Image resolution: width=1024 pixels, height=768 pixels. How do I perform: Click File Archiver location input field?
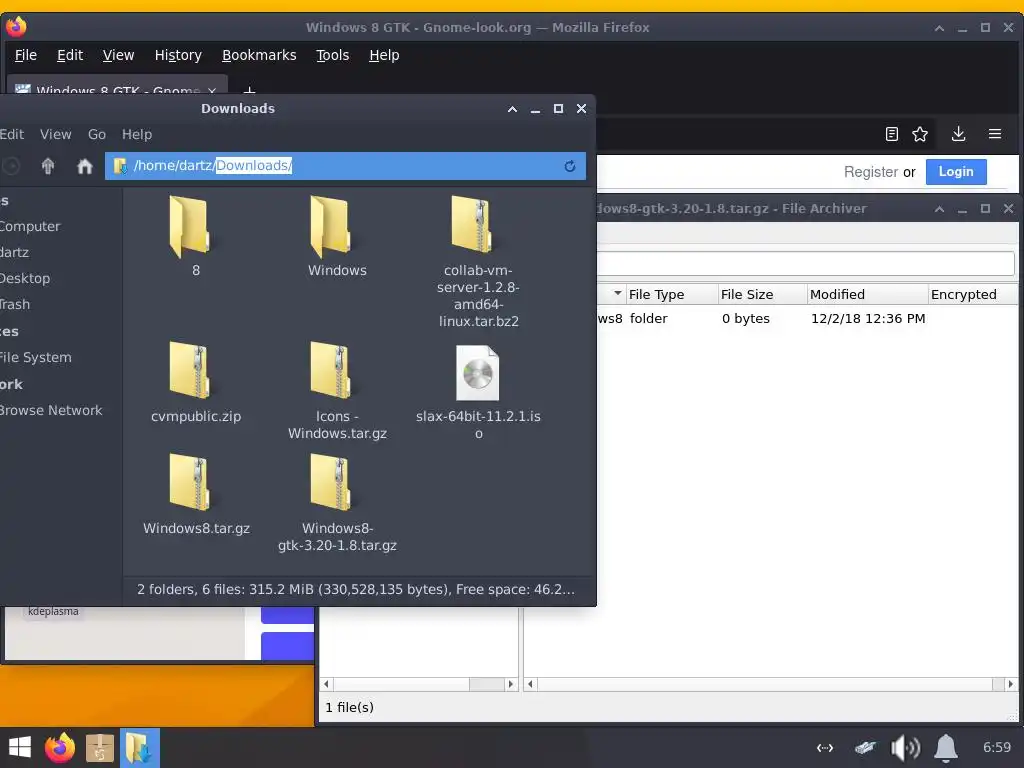tap(805, 264)
